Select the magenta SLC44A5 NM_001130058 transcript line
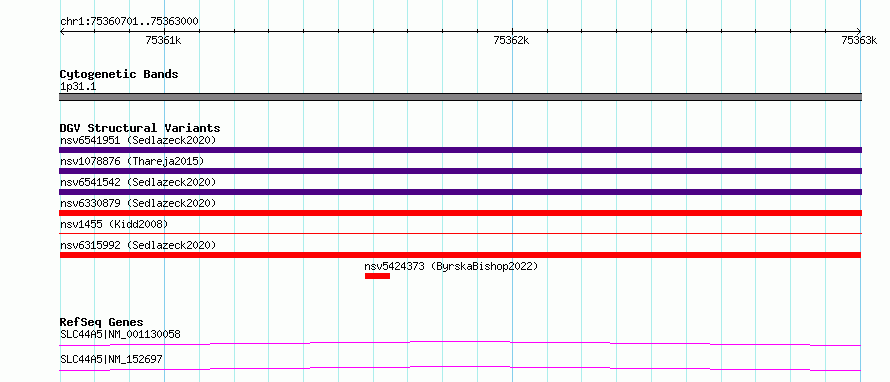The width and height of the screenshot is (890, 382). [460, 343]
